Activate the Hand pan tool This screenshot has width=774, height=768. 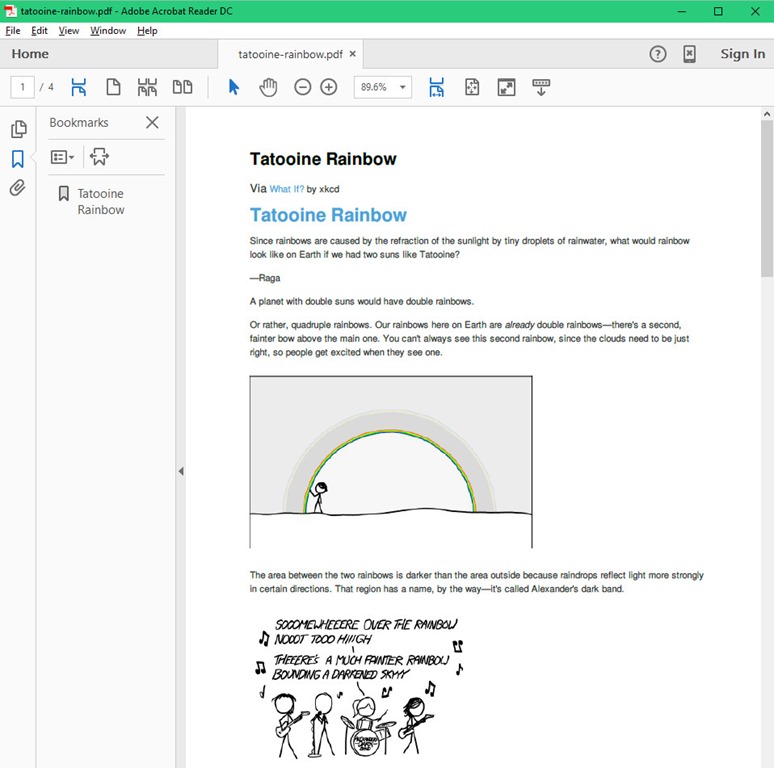coord(268,87)
